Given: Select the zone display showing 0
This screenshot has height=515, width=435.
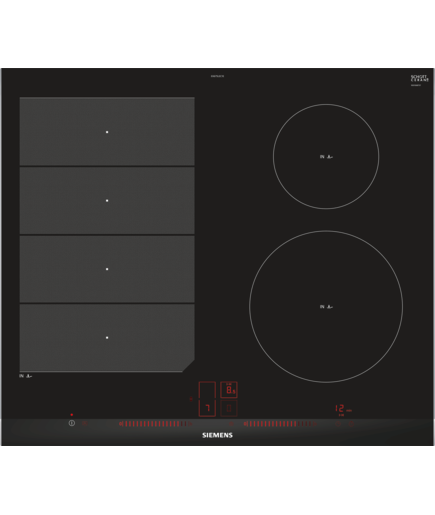Looking at the screenshot, I should coord(229,408).
